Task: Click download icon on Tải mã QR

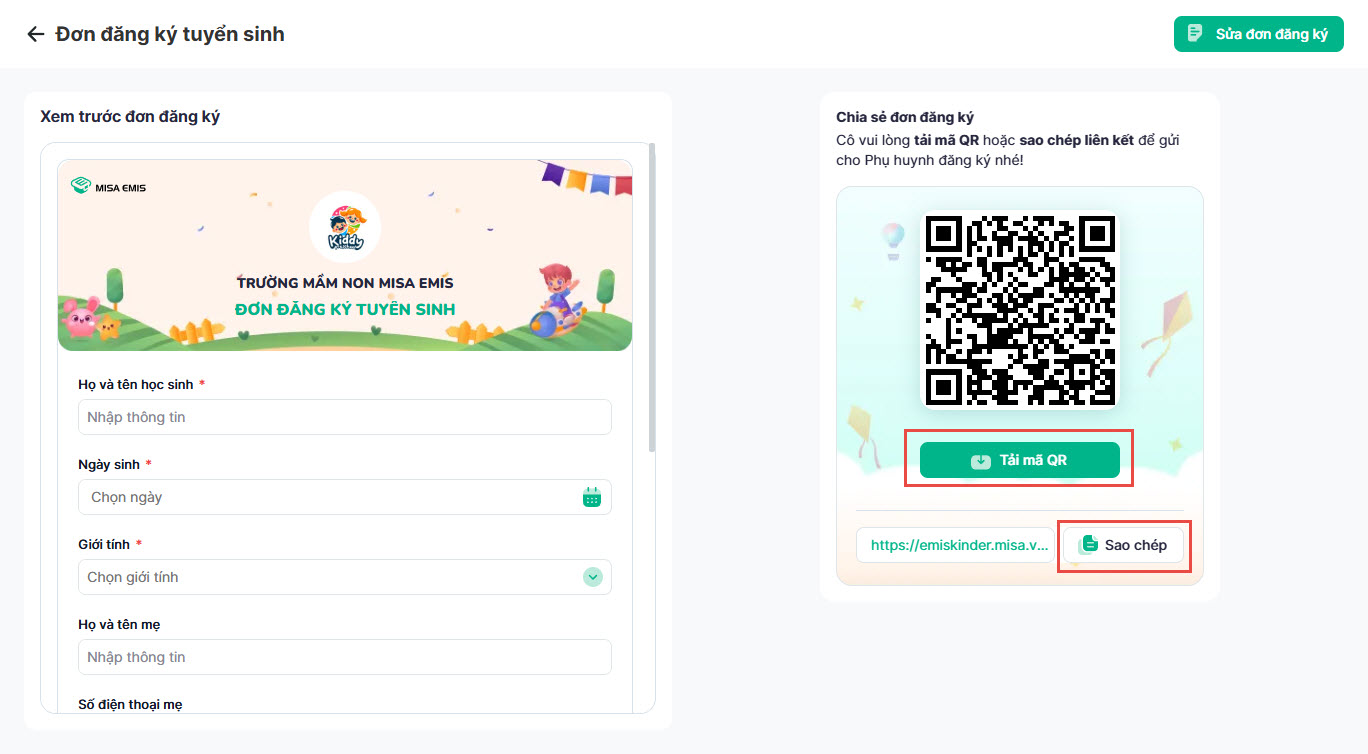Action: point(981,461)
